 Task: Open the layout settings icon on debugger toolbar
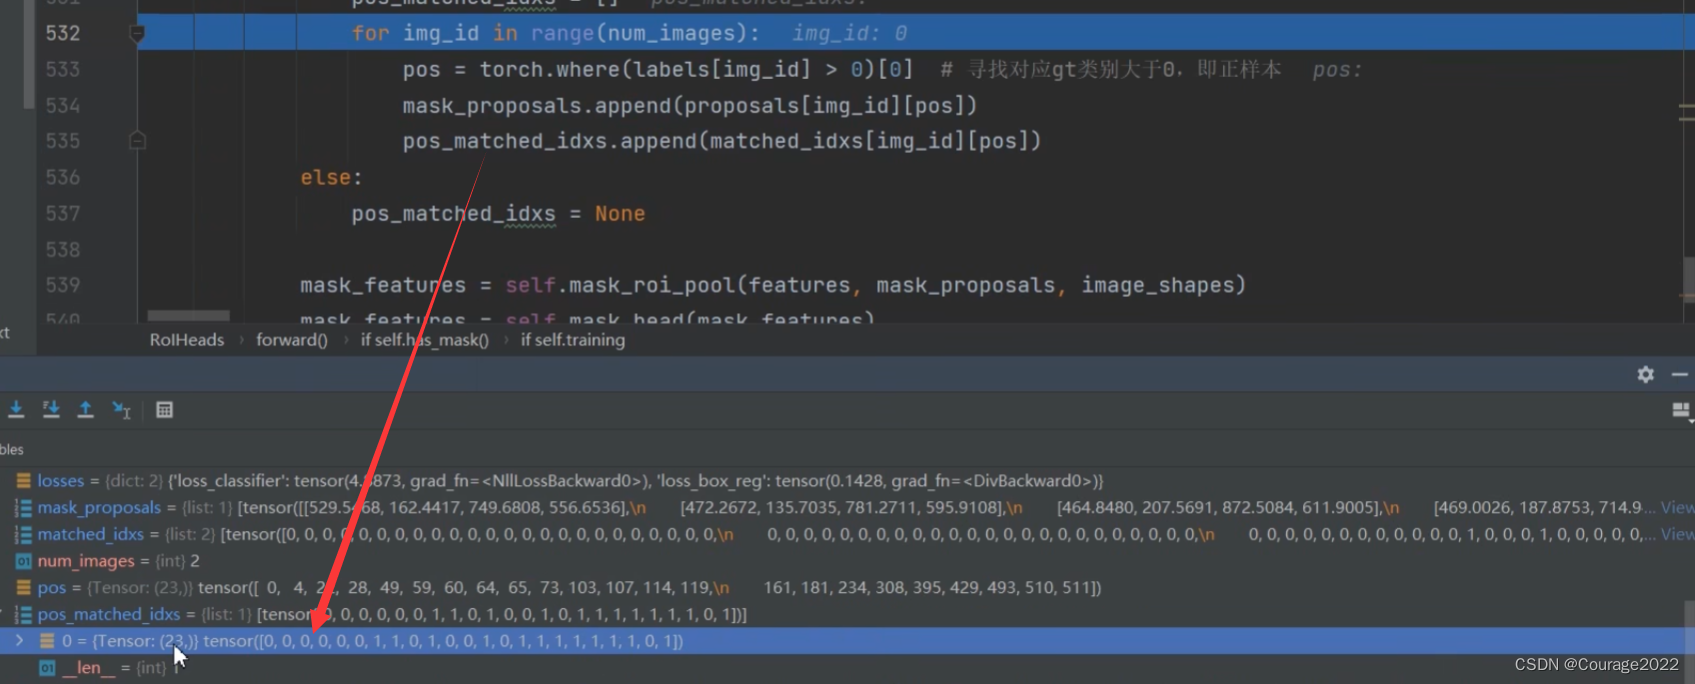[x=1681, y=411]
